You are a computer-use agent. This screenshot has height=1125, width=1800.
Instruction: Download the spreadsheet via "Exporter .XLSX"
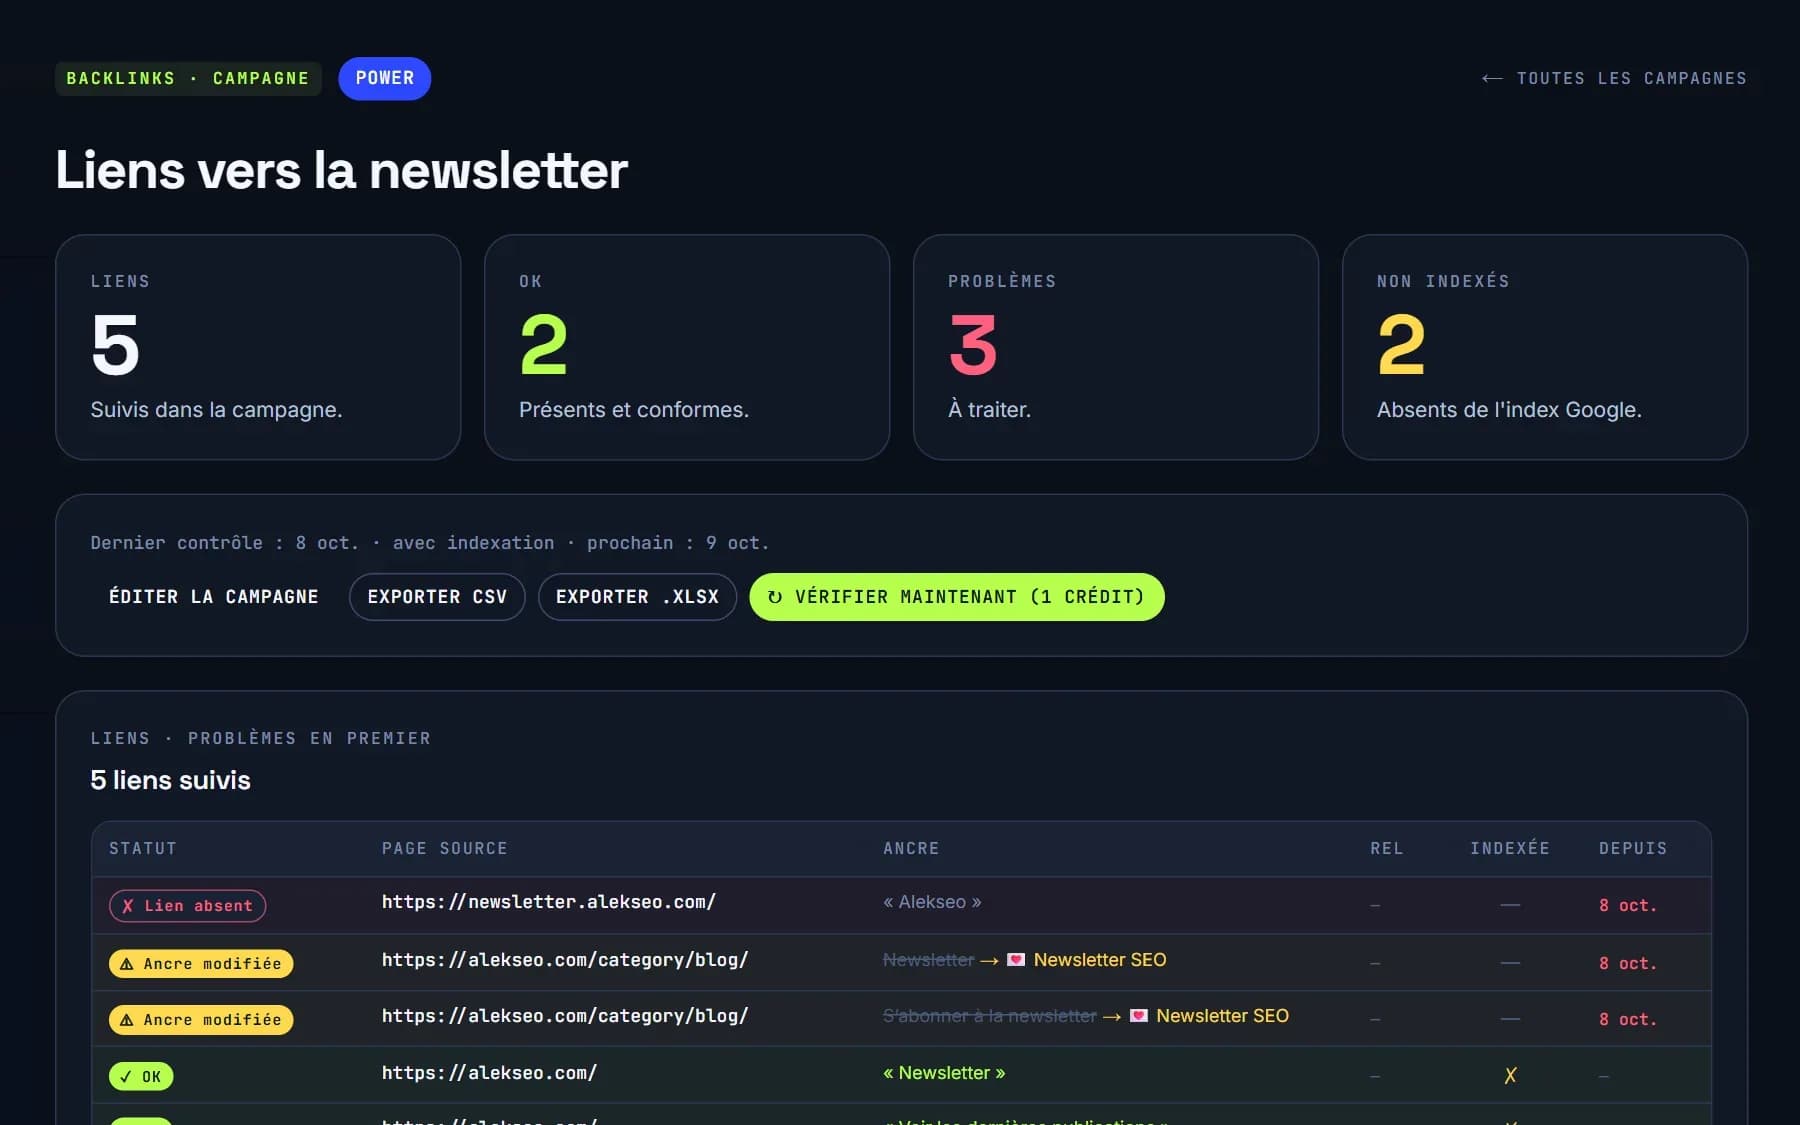tap(638, 597)
